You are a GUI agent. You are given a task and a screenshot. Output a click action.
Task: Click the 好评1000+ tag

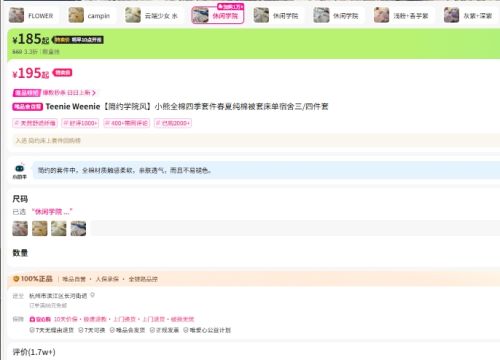coord(80,123)
